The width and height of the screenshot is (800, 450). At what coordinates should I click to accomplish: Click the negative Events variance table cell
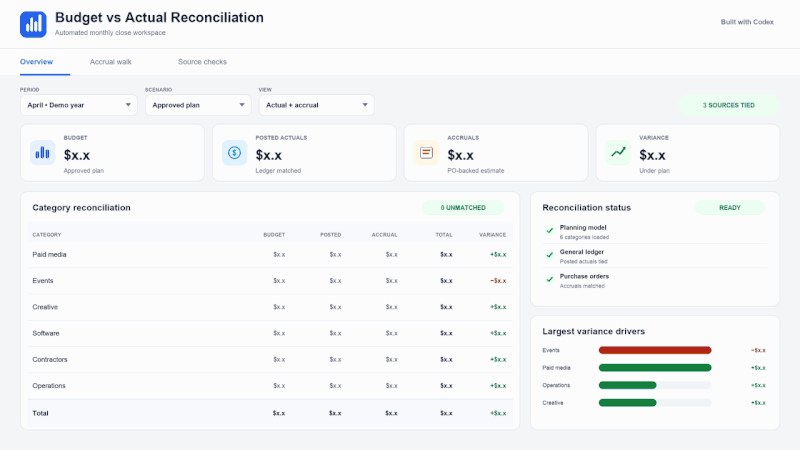pos(498,281)
